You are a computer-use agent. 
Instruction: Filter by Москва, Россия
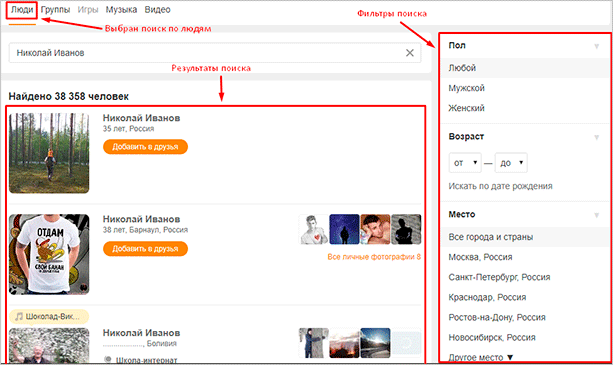click(480, 257)
